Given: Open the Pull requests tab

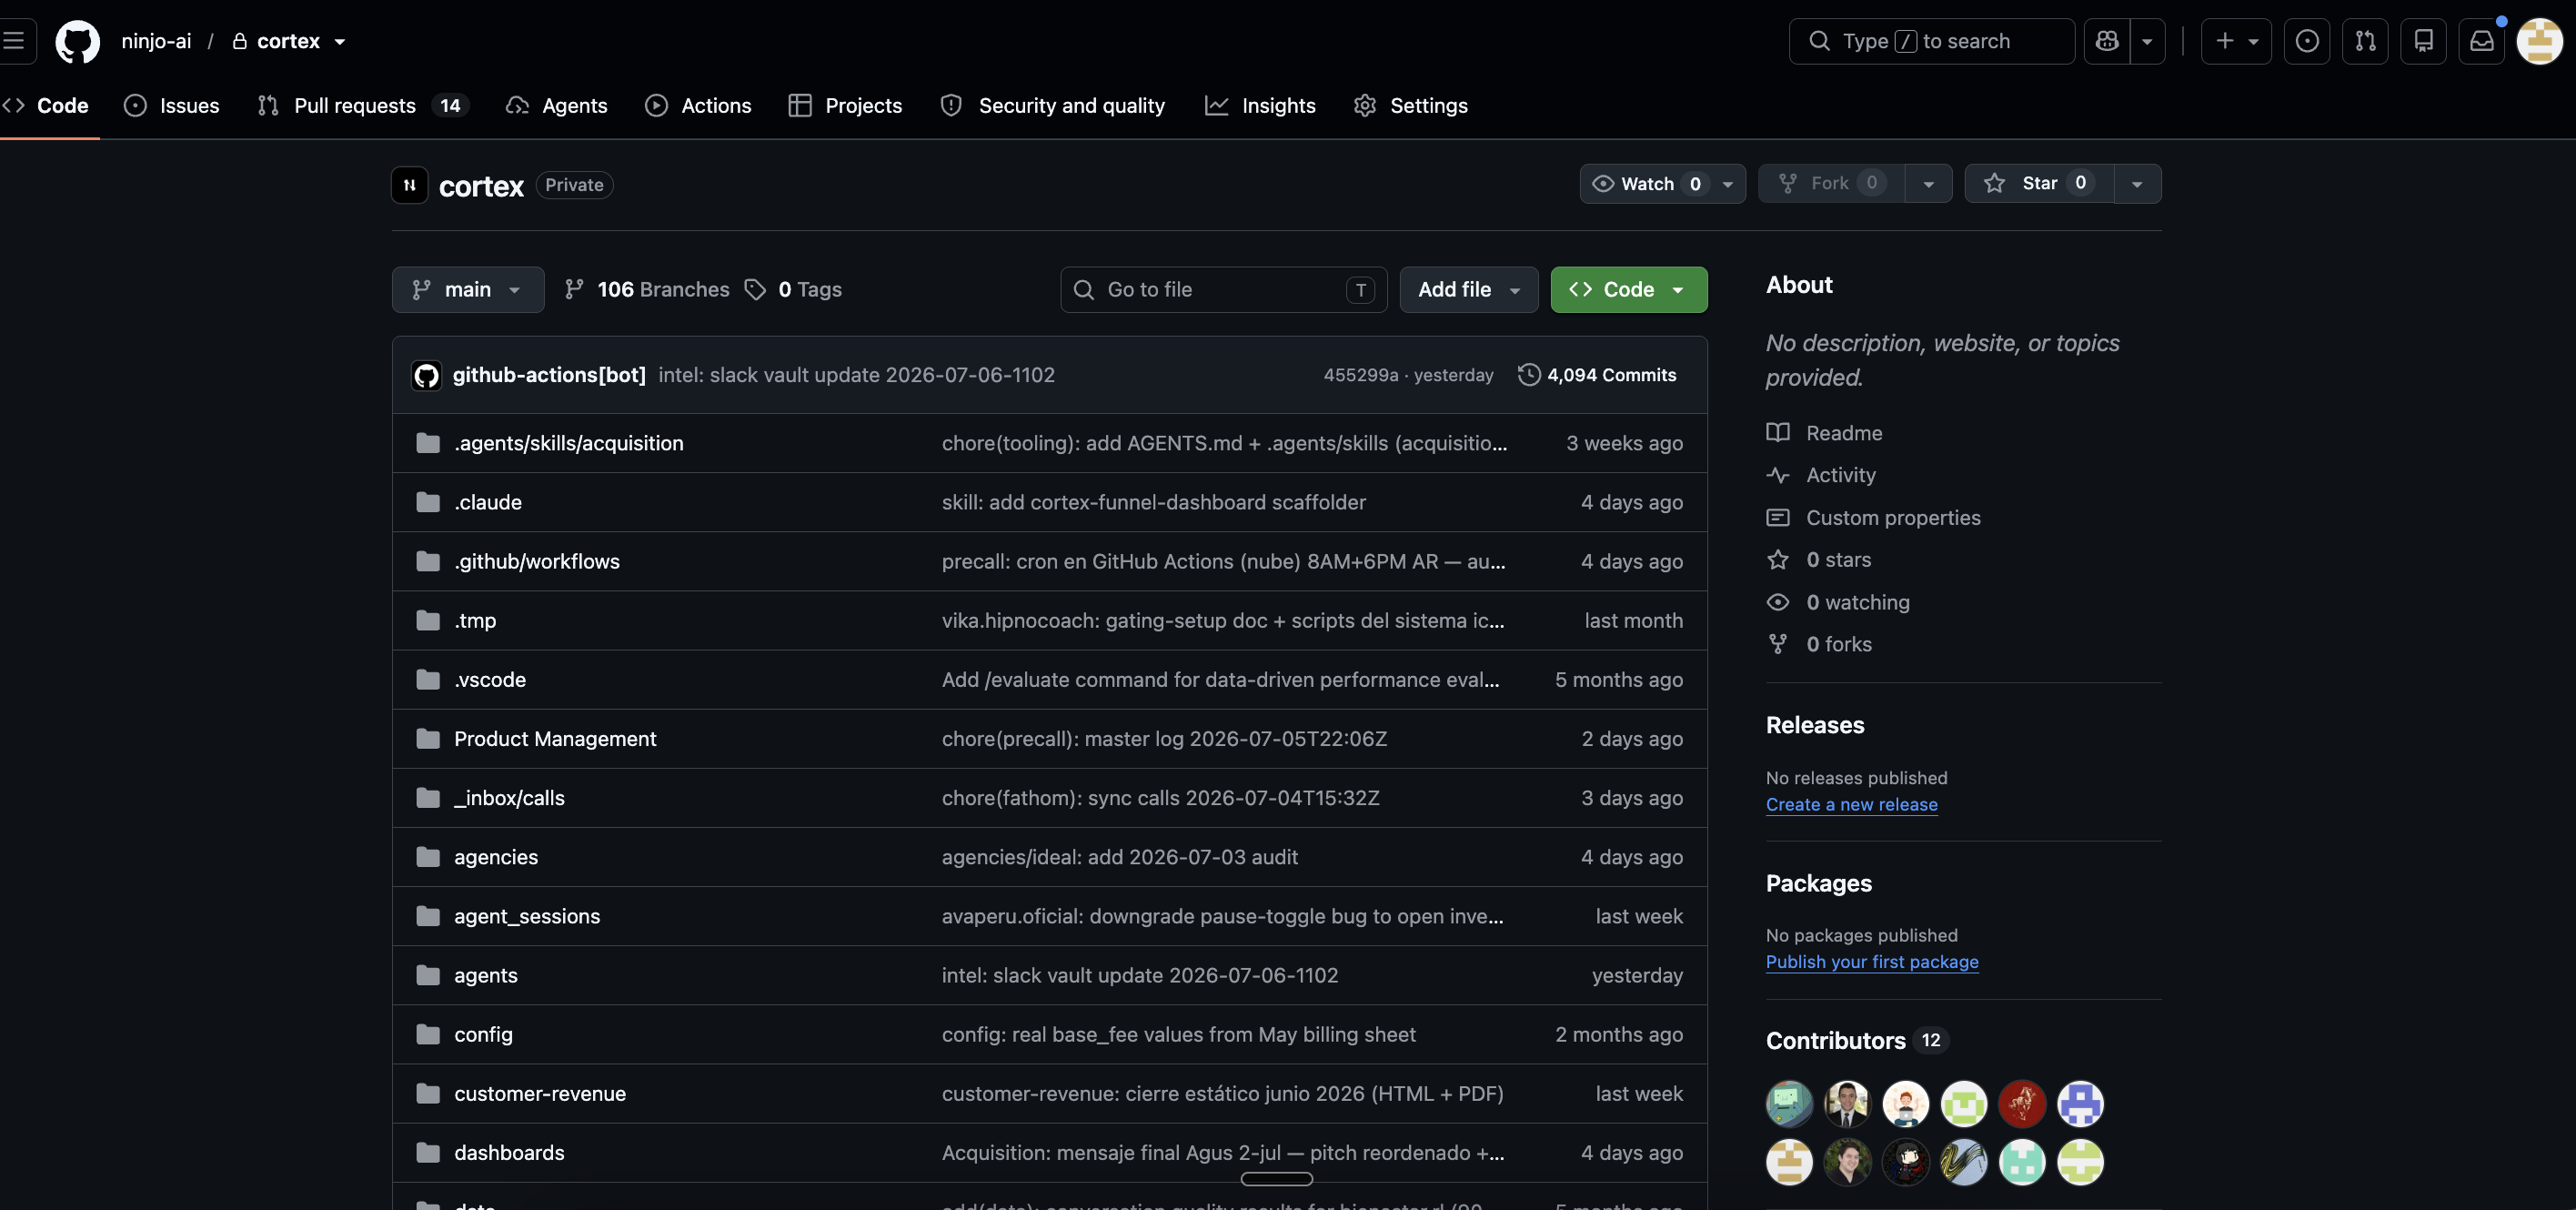Looking at the screenshot, I should click(363, 105).
